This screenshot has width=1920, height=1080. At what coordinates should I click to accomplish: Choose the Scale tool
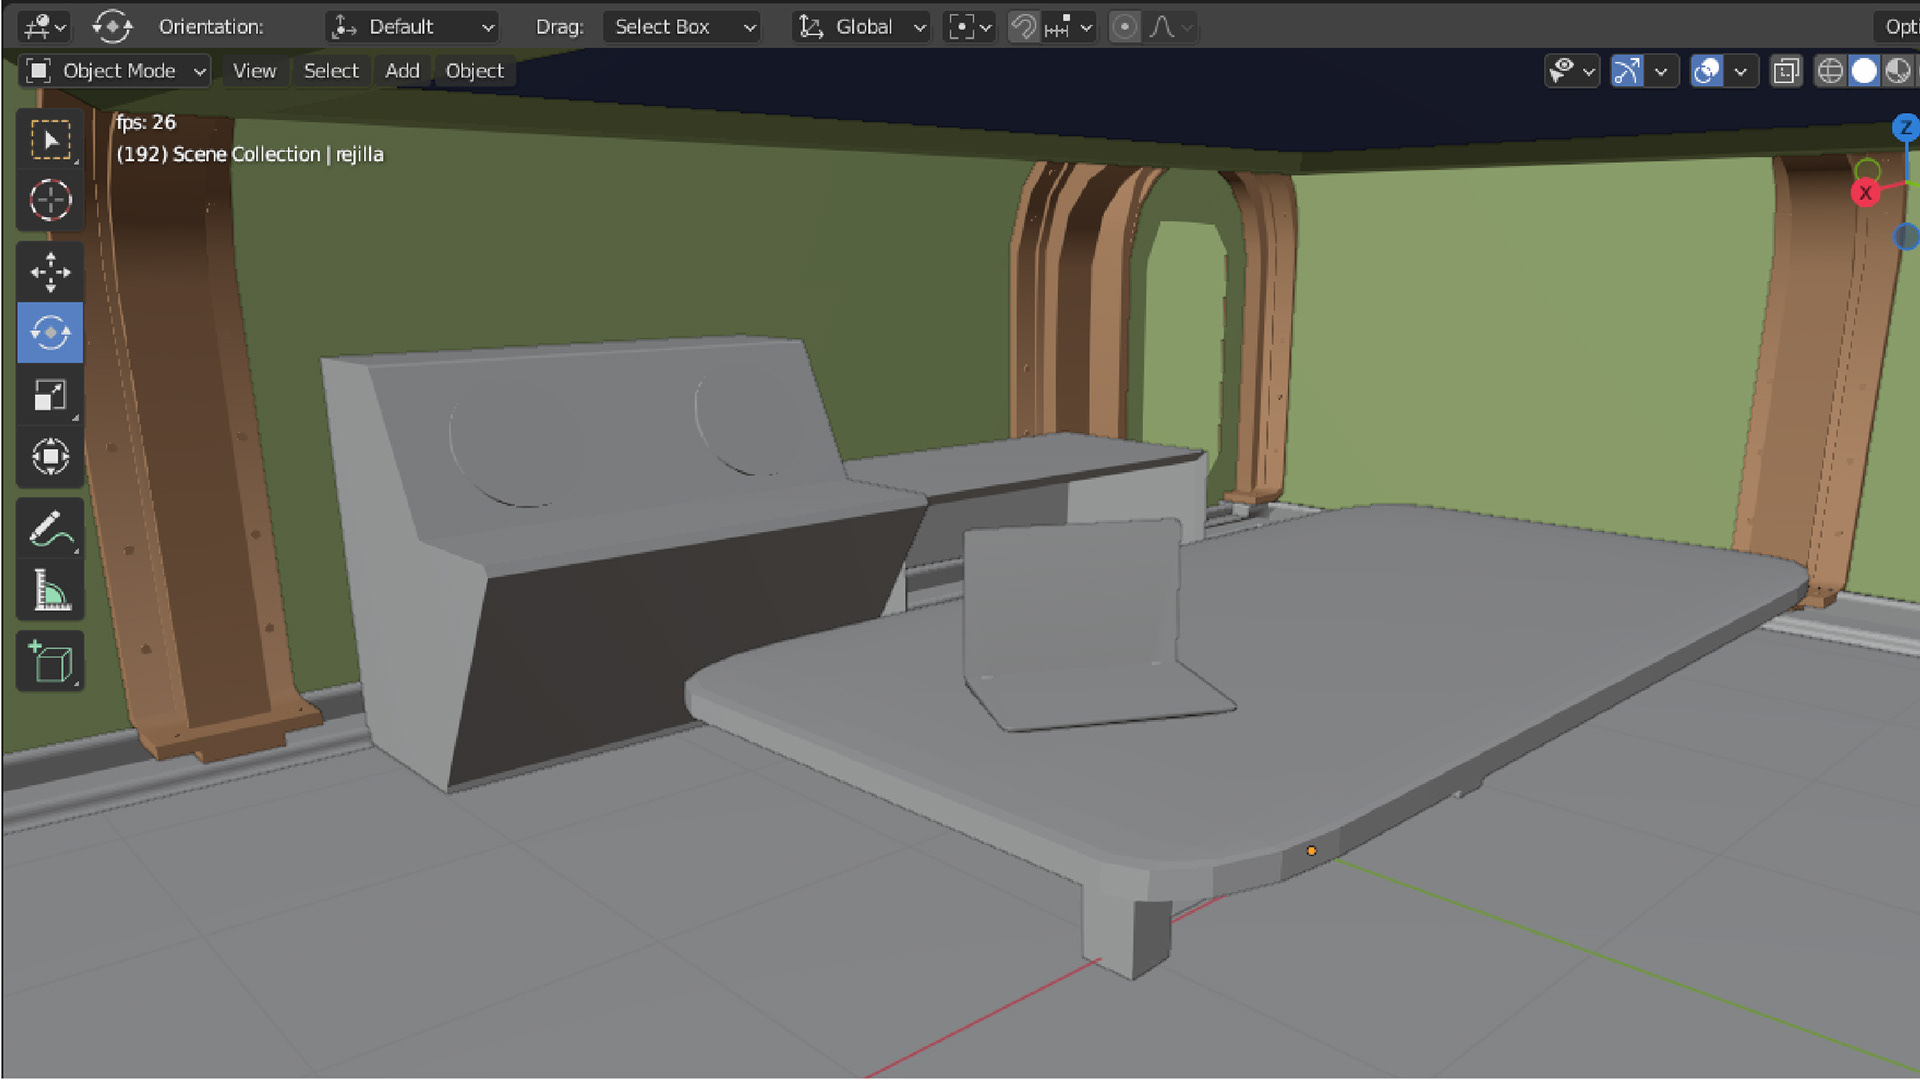(50, 395)
